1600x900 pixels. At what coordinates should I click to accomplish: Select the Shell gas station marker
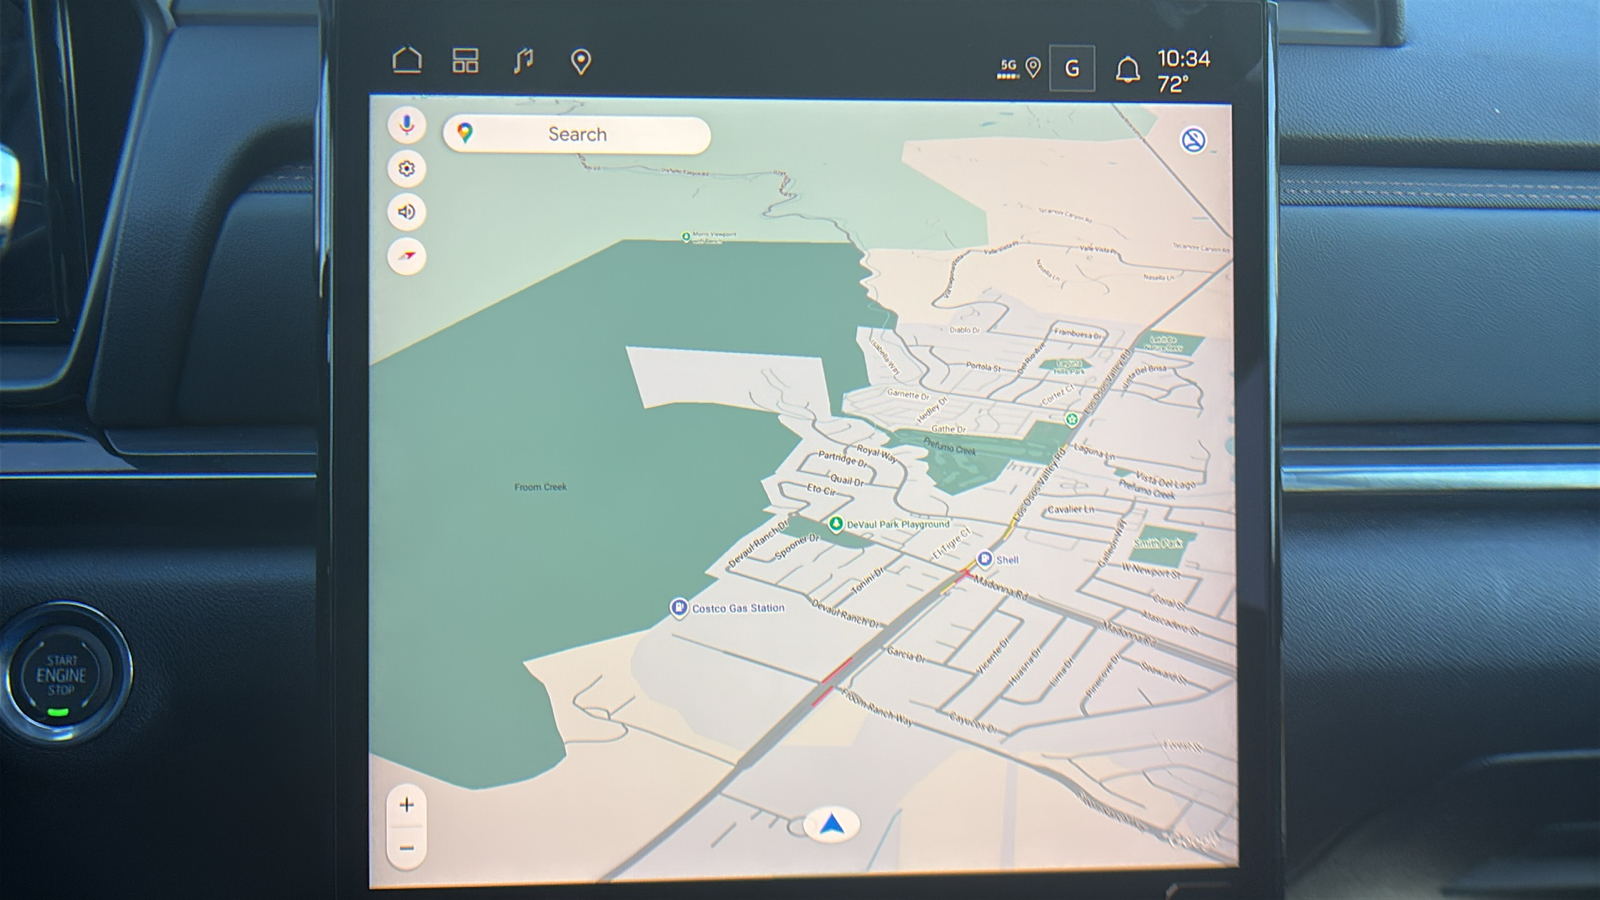tap(985, 559)
